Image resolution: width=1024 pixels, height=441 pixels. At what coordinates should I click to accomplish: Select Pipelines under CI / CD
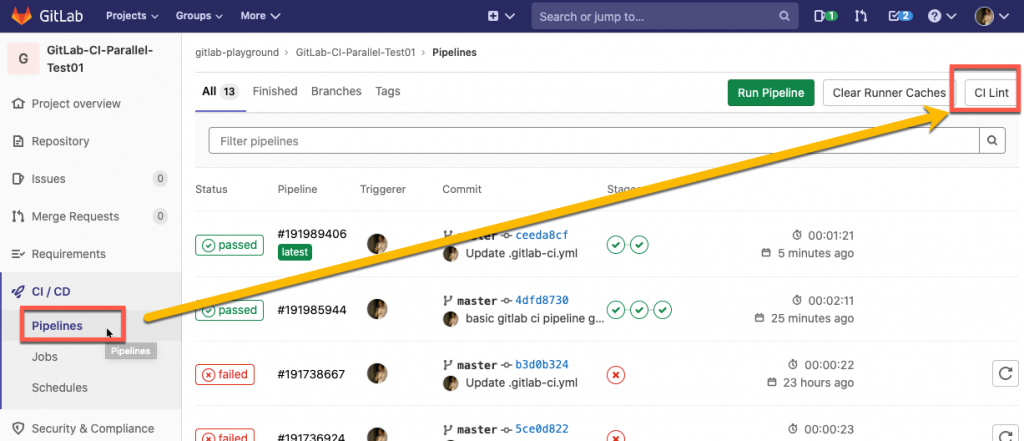point(57,325)
